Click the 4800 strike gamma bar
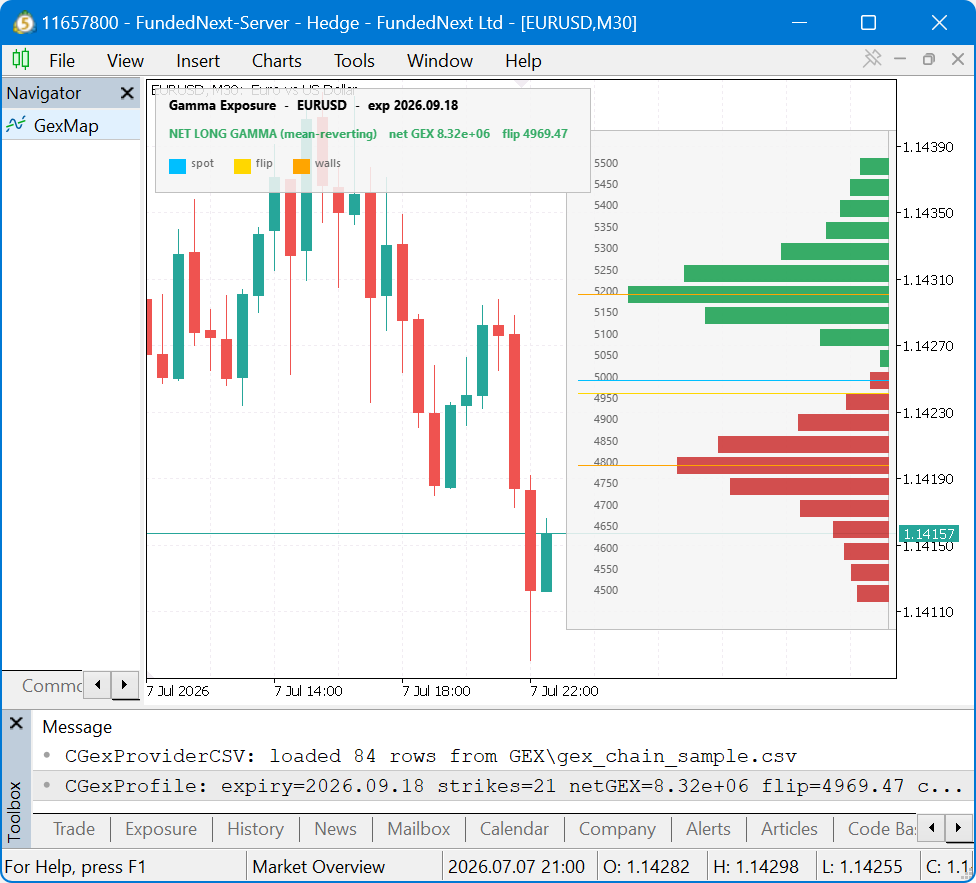This screenshot has width=976, height=883. coord(782,465)
